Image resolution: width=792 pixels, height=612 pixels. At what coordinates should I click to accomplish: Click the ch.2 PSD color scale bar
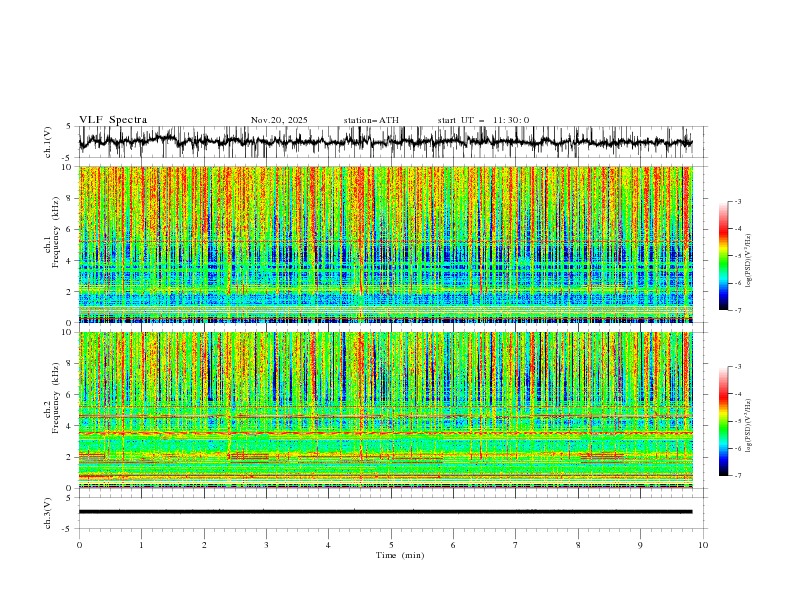723,421
